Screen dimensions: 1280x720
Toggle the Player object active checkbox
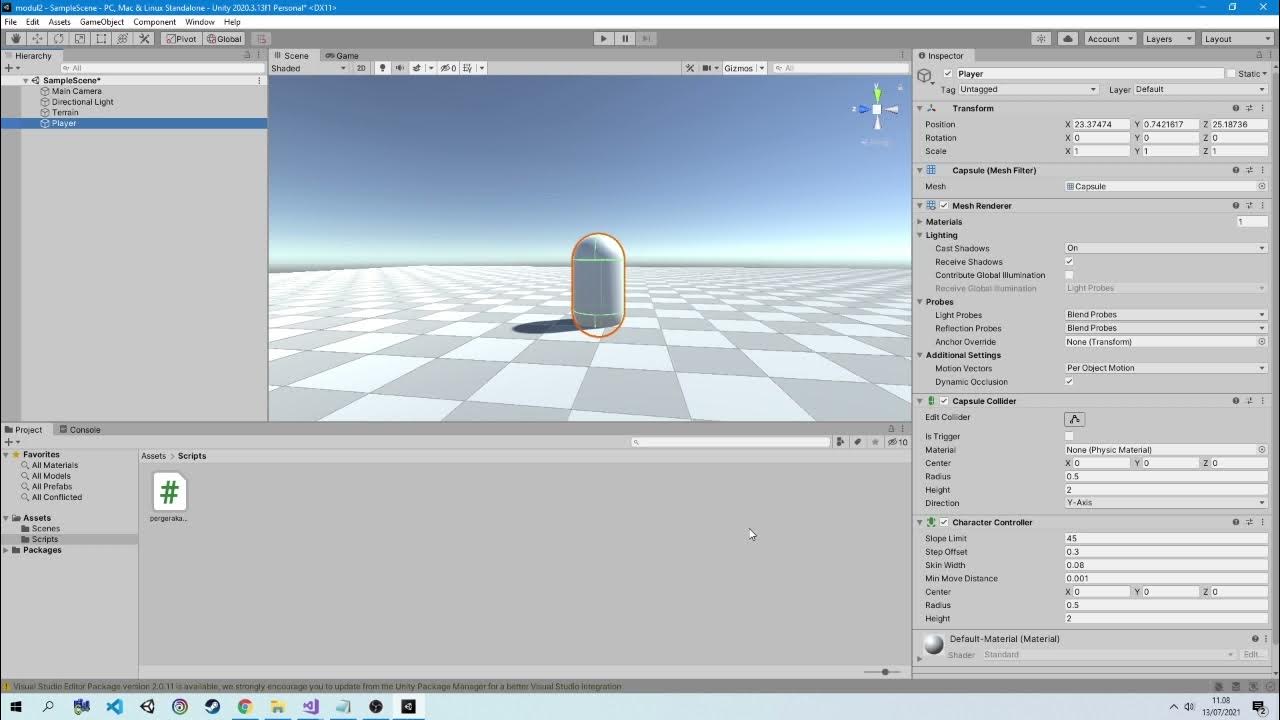pos(948,73)
